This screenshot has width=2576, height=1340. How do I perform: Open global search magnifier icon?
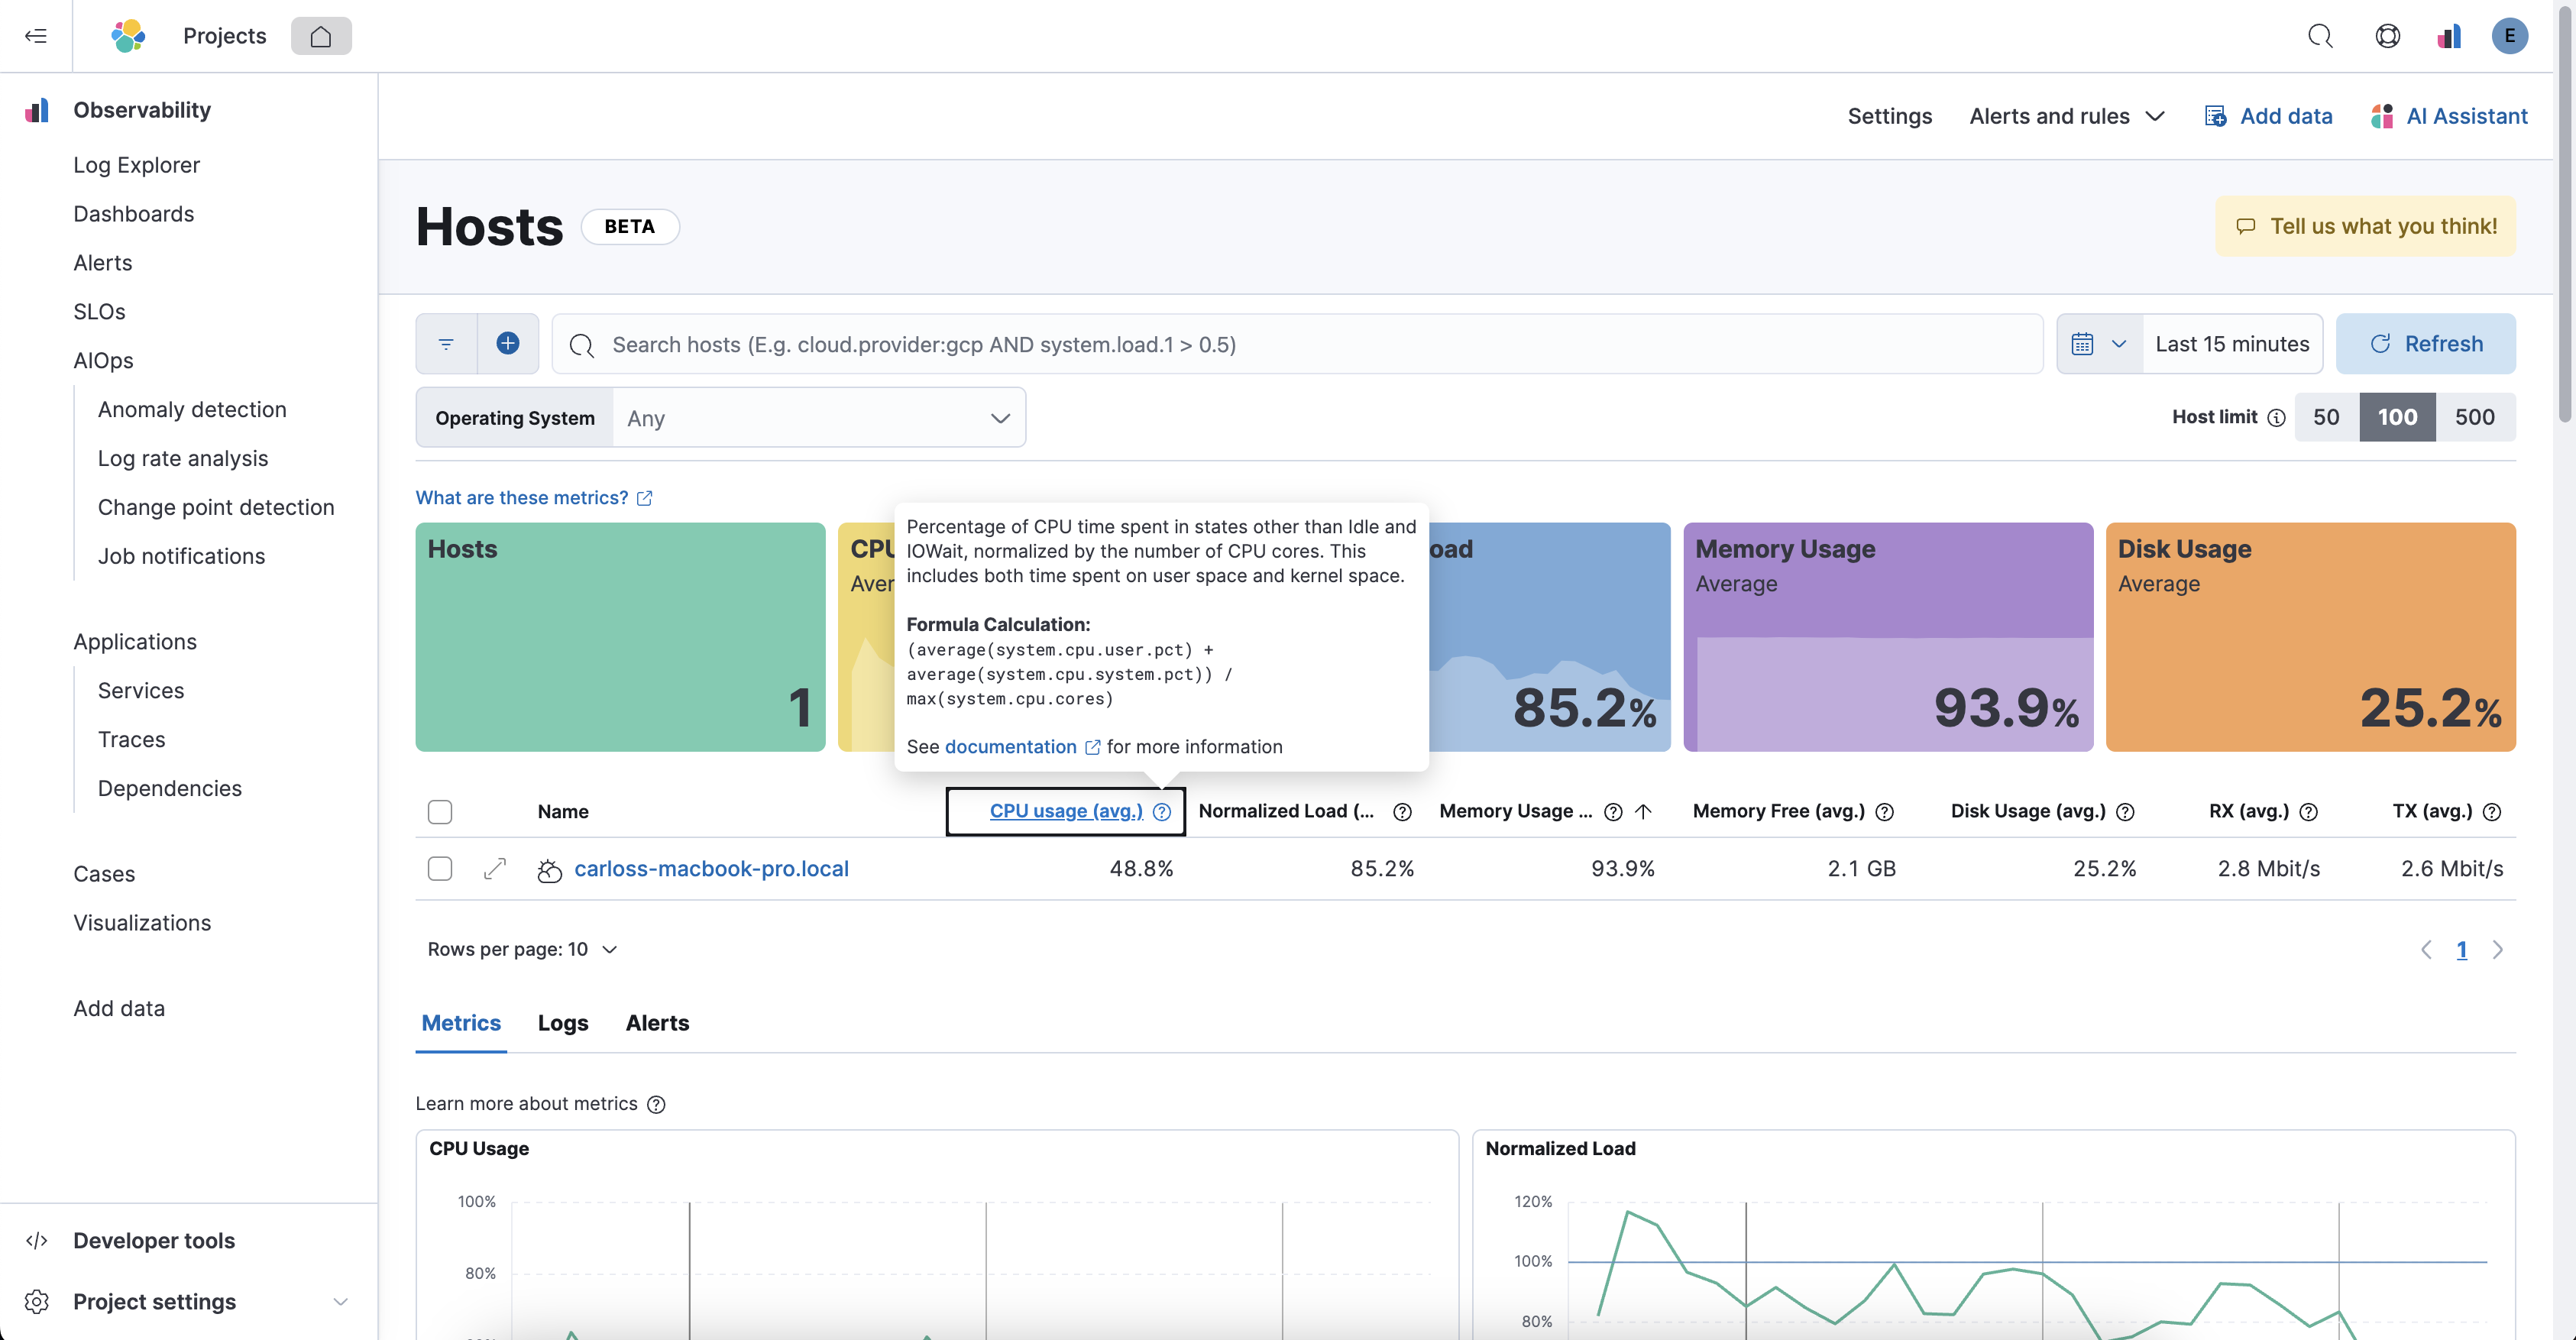point(2320,36)
